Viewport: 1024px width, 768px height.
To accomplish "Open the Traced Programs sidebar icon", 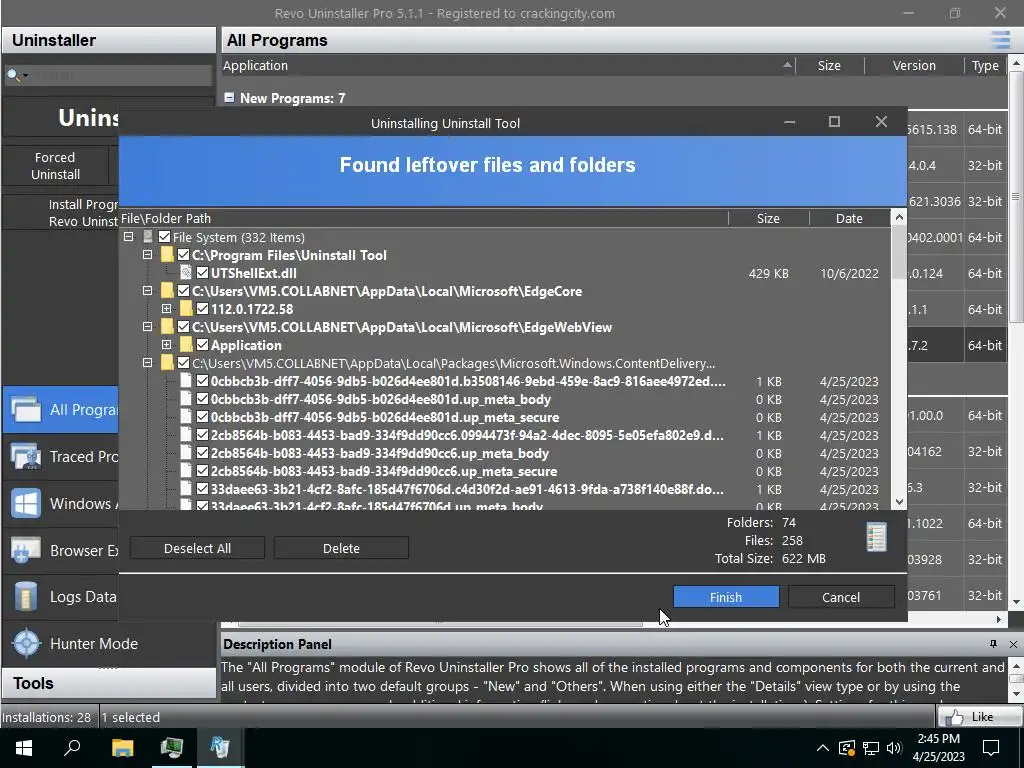I will [x=26, y=456].
